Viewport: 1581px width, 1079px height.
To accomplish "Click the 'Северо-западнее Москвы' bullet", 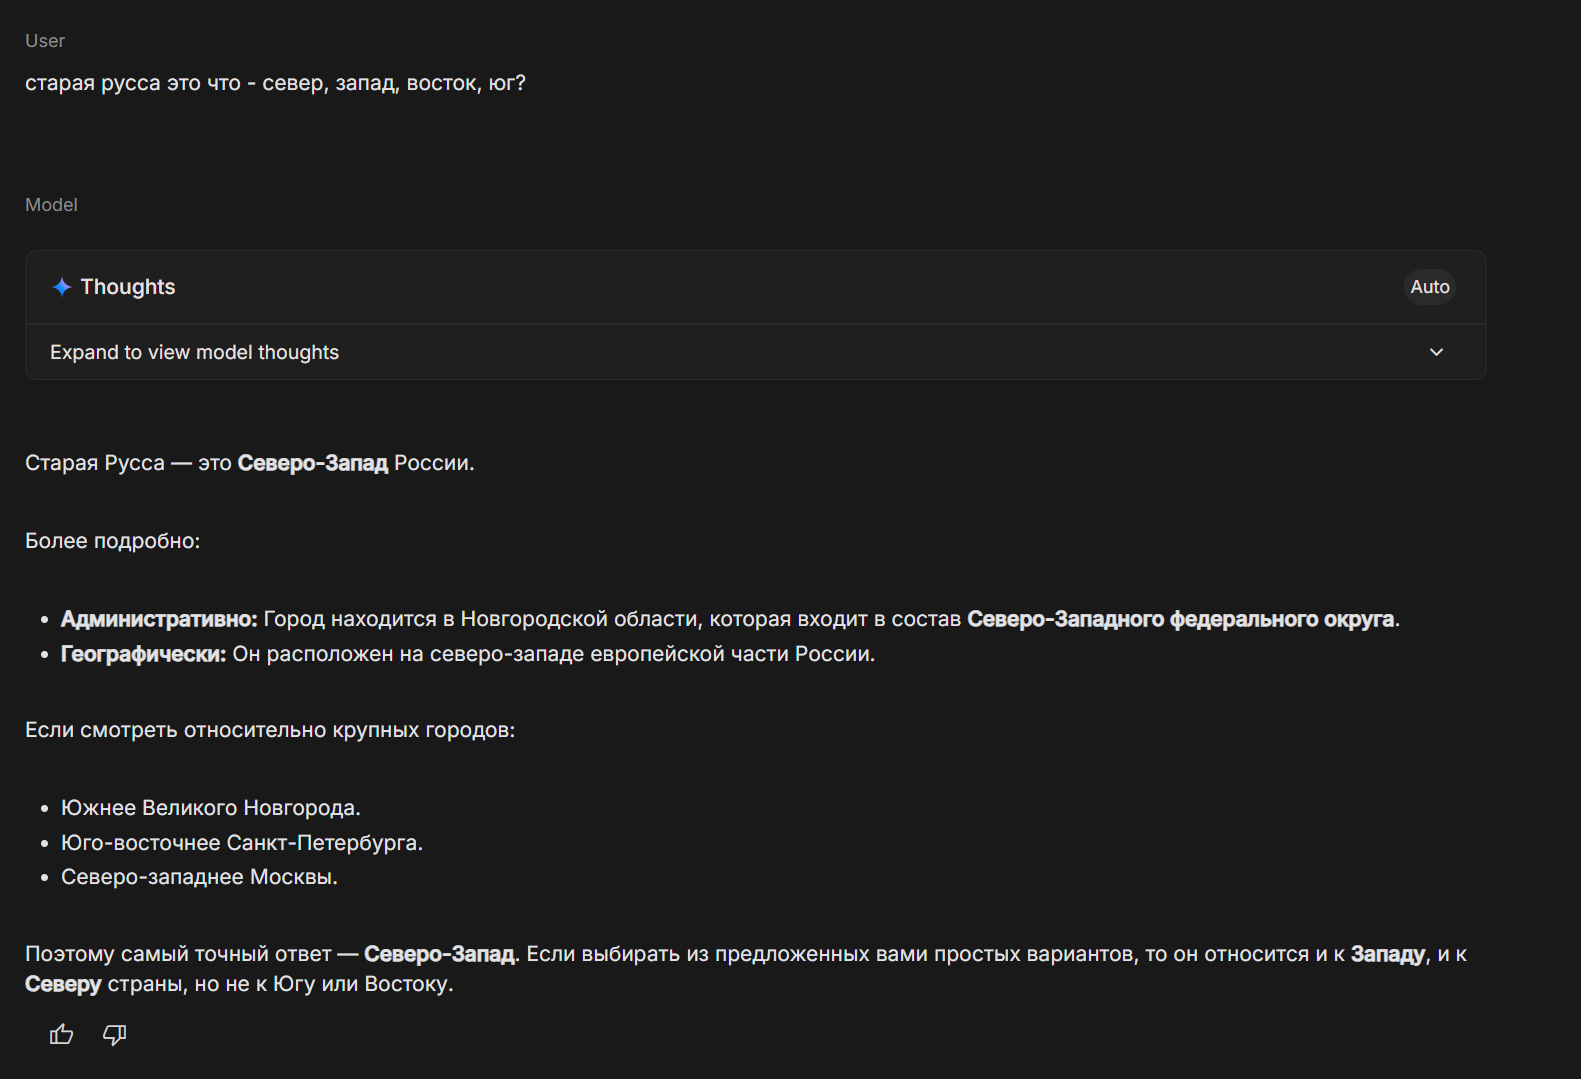I will pyautogui.click(x=199, y=877).
